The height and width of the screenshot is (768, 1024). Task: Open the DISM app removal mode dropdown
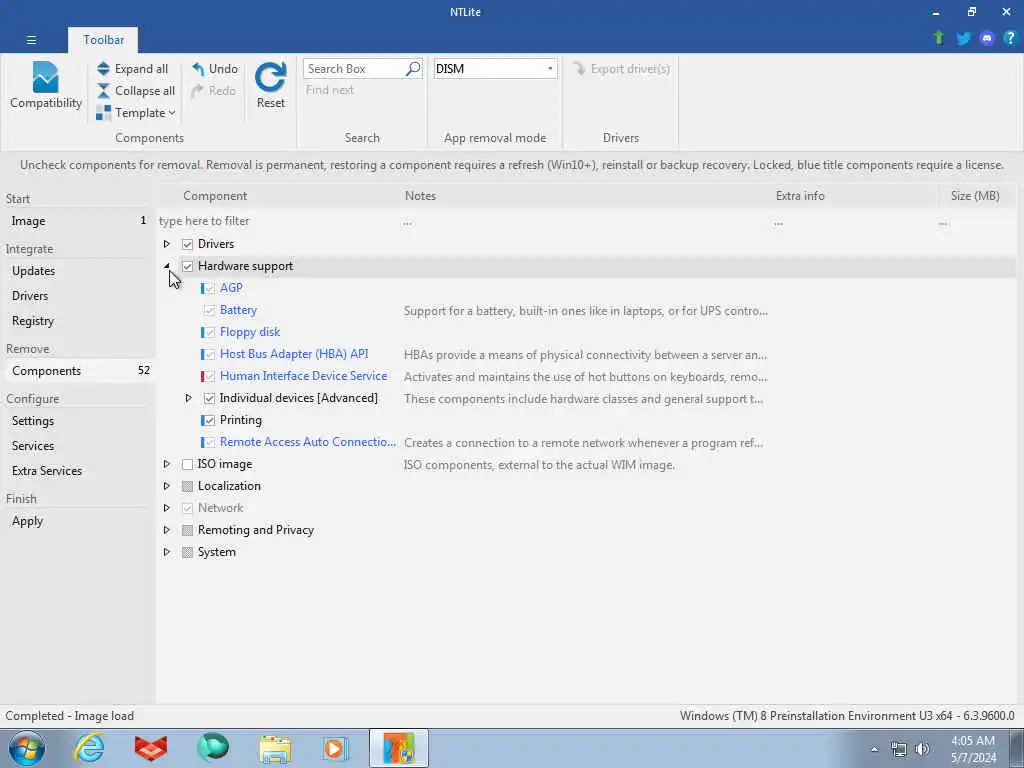coord(495,69)
